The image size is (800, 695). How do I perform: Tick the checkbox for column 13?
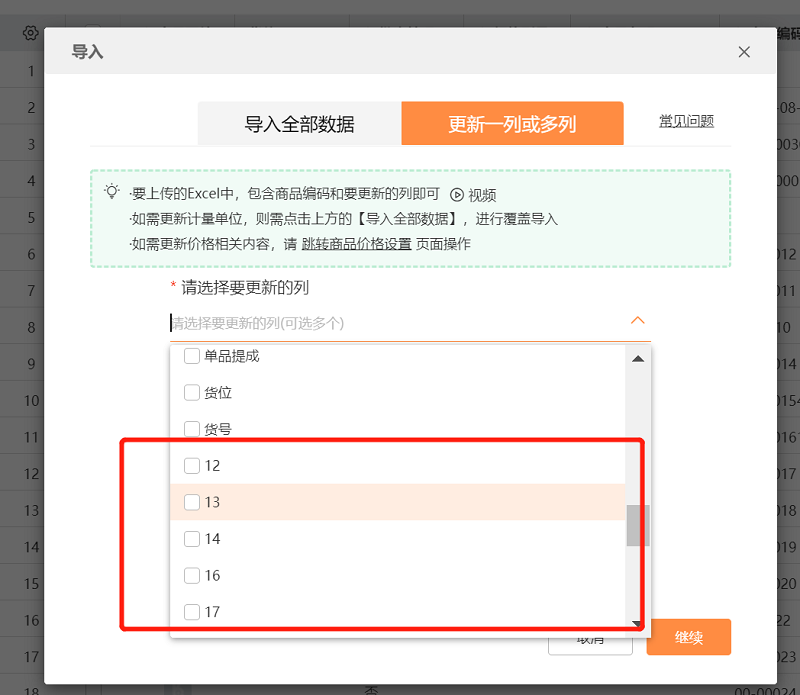tap(192, 502)
